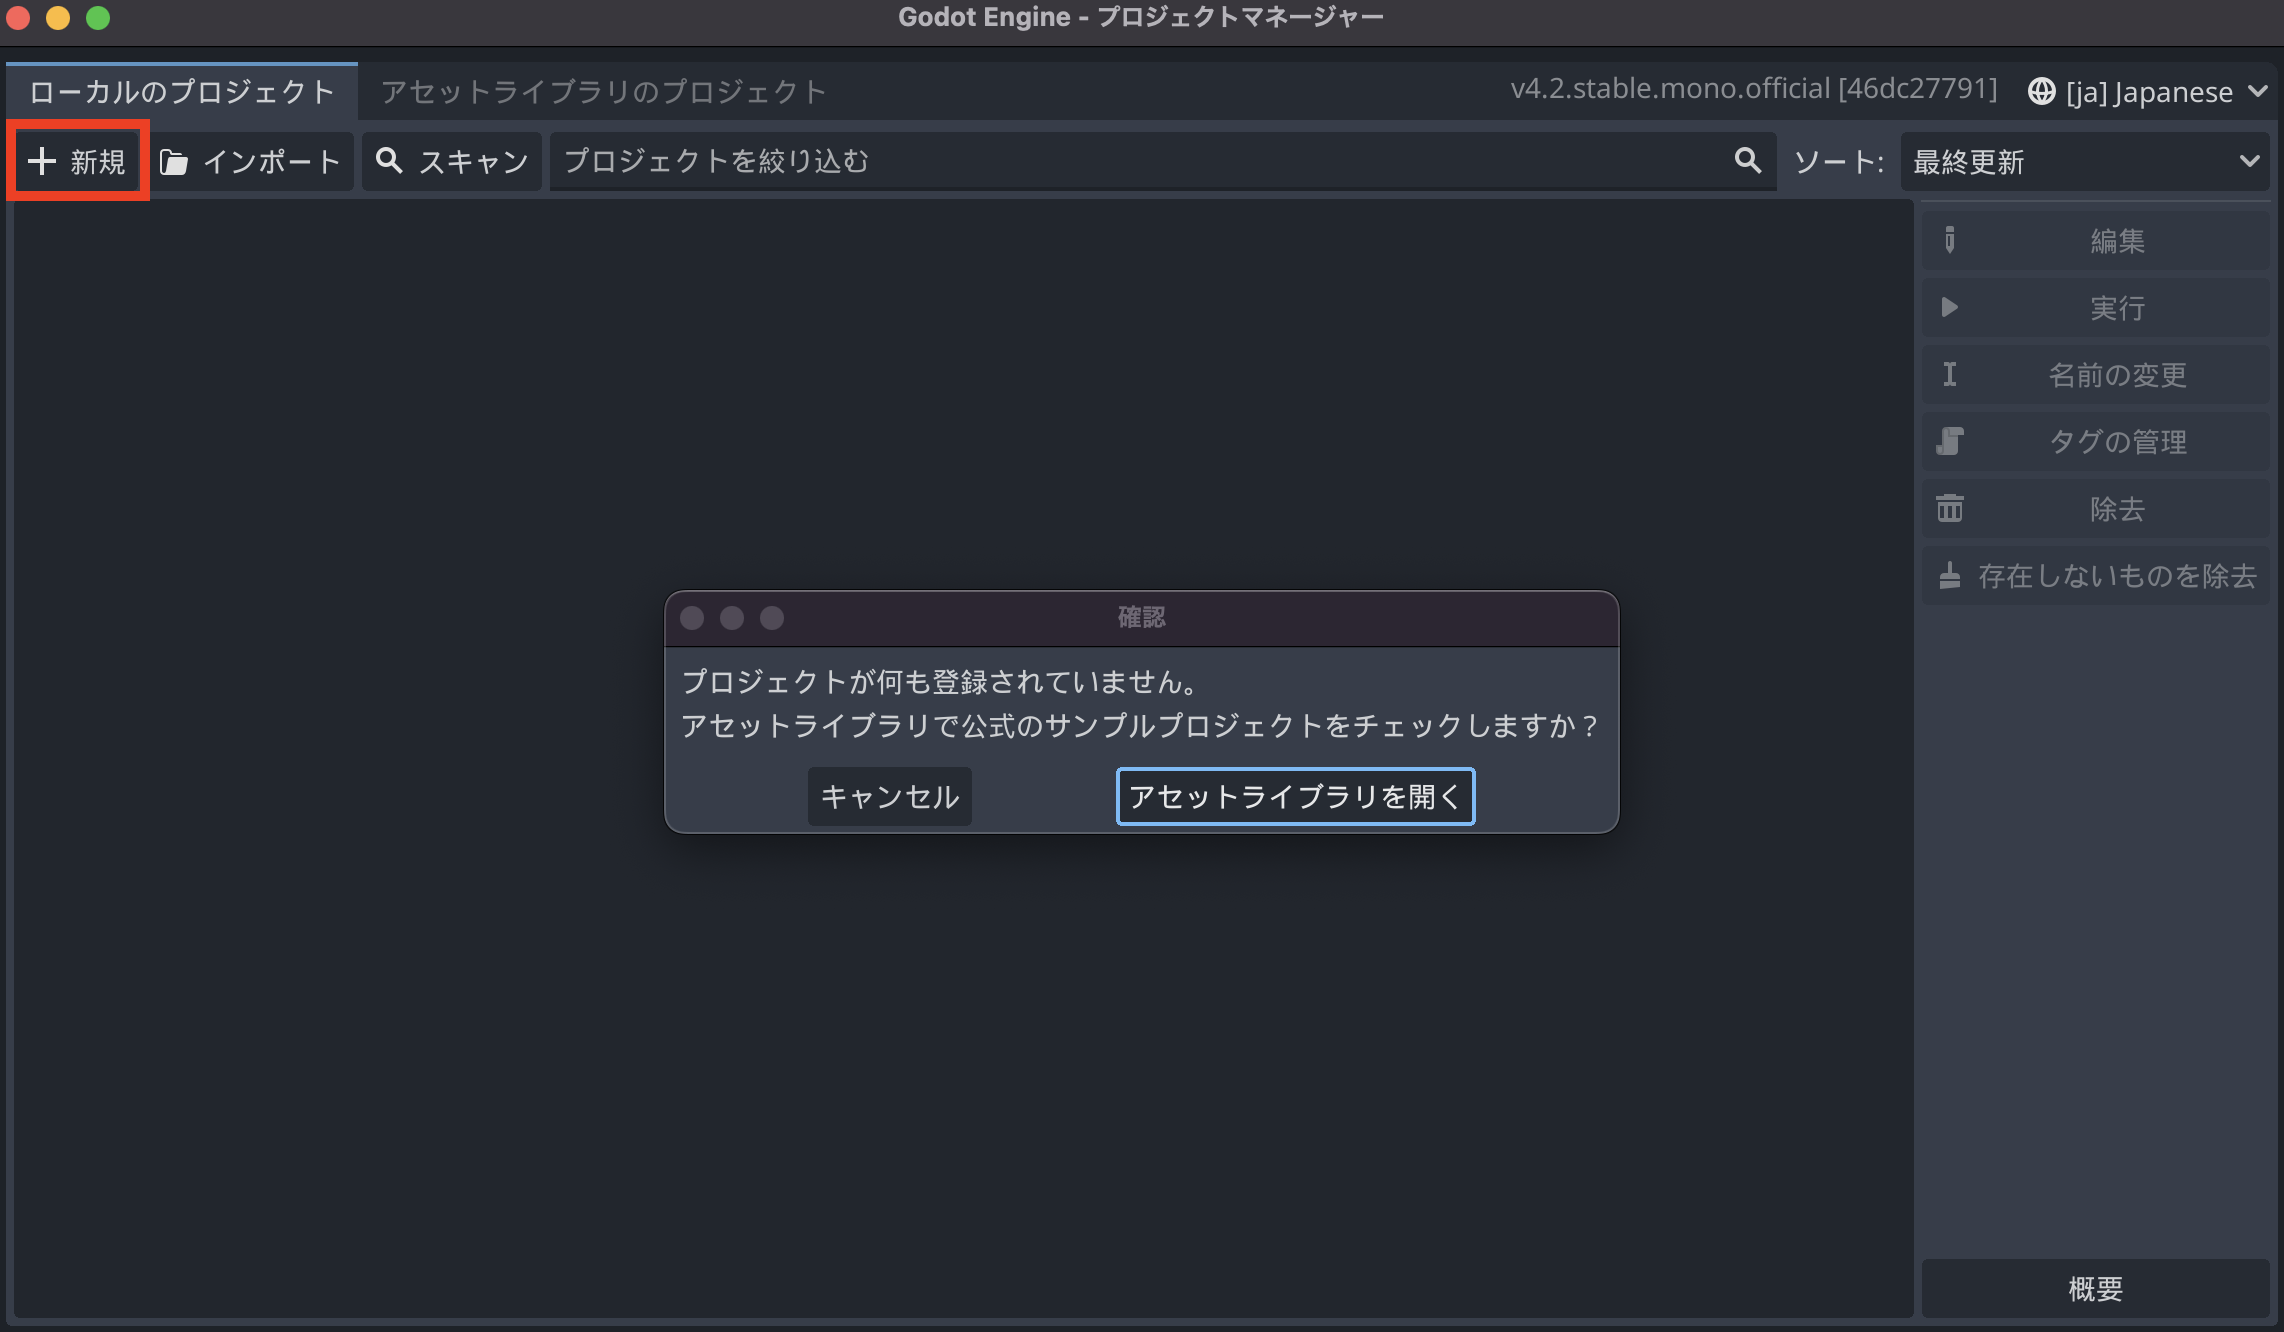Viewport: 2284px width, 1332px height.
Task: Click the play icon next to 実行
Action: point(1948,307)
